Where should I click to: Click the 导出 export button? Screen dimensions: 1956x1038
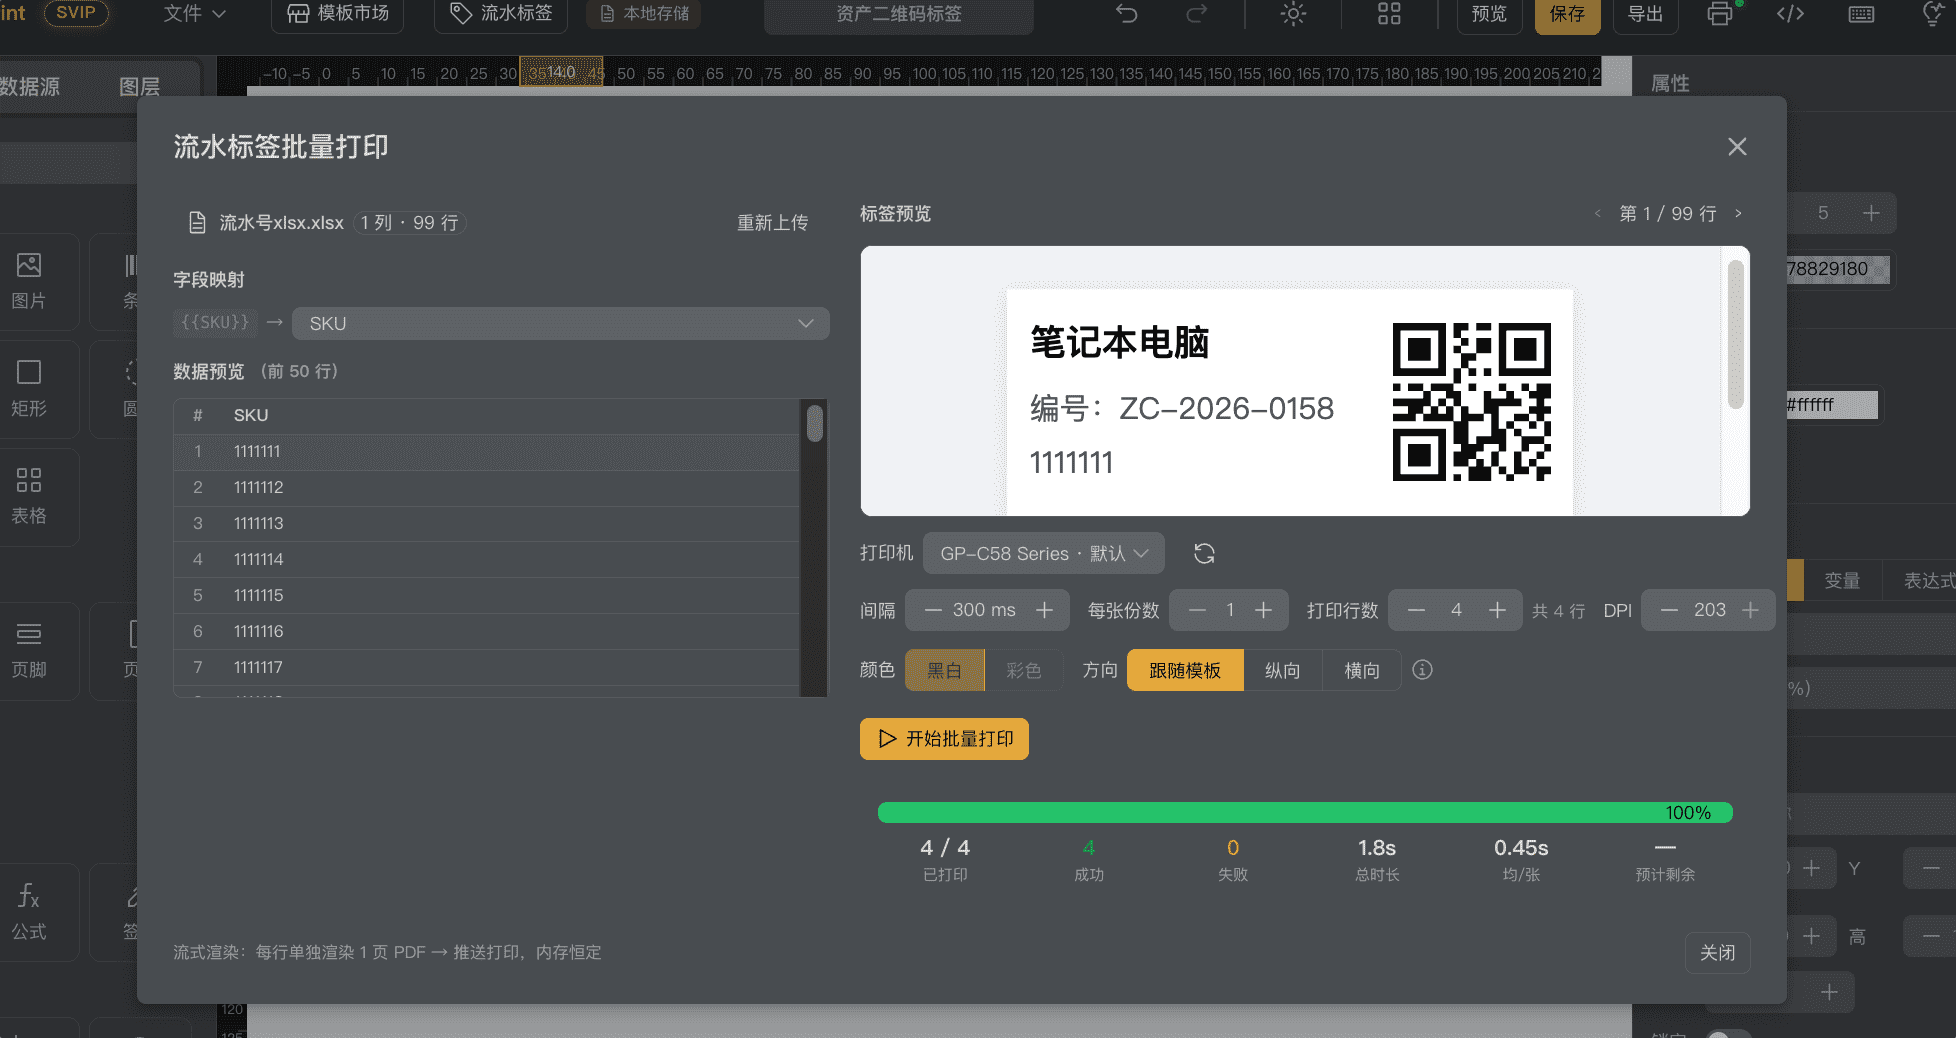[x=1645, y=14]
